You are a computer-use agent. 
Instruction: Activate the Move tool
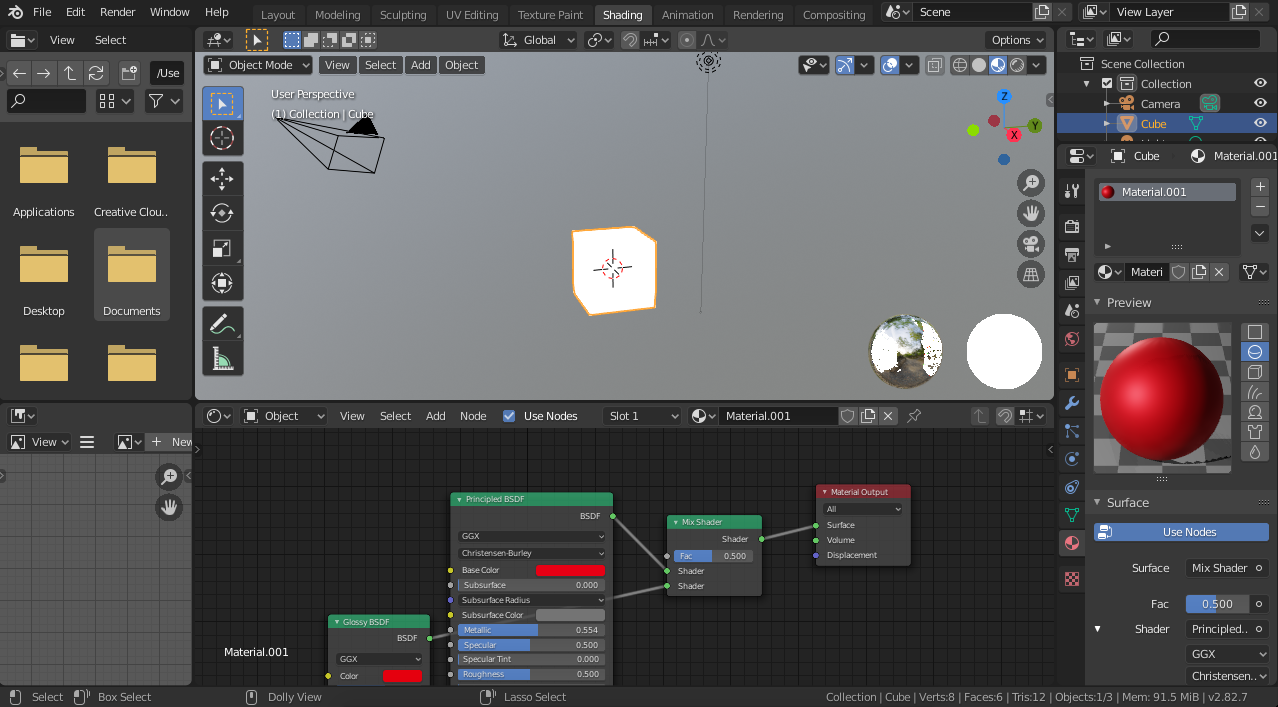[222, 179]
